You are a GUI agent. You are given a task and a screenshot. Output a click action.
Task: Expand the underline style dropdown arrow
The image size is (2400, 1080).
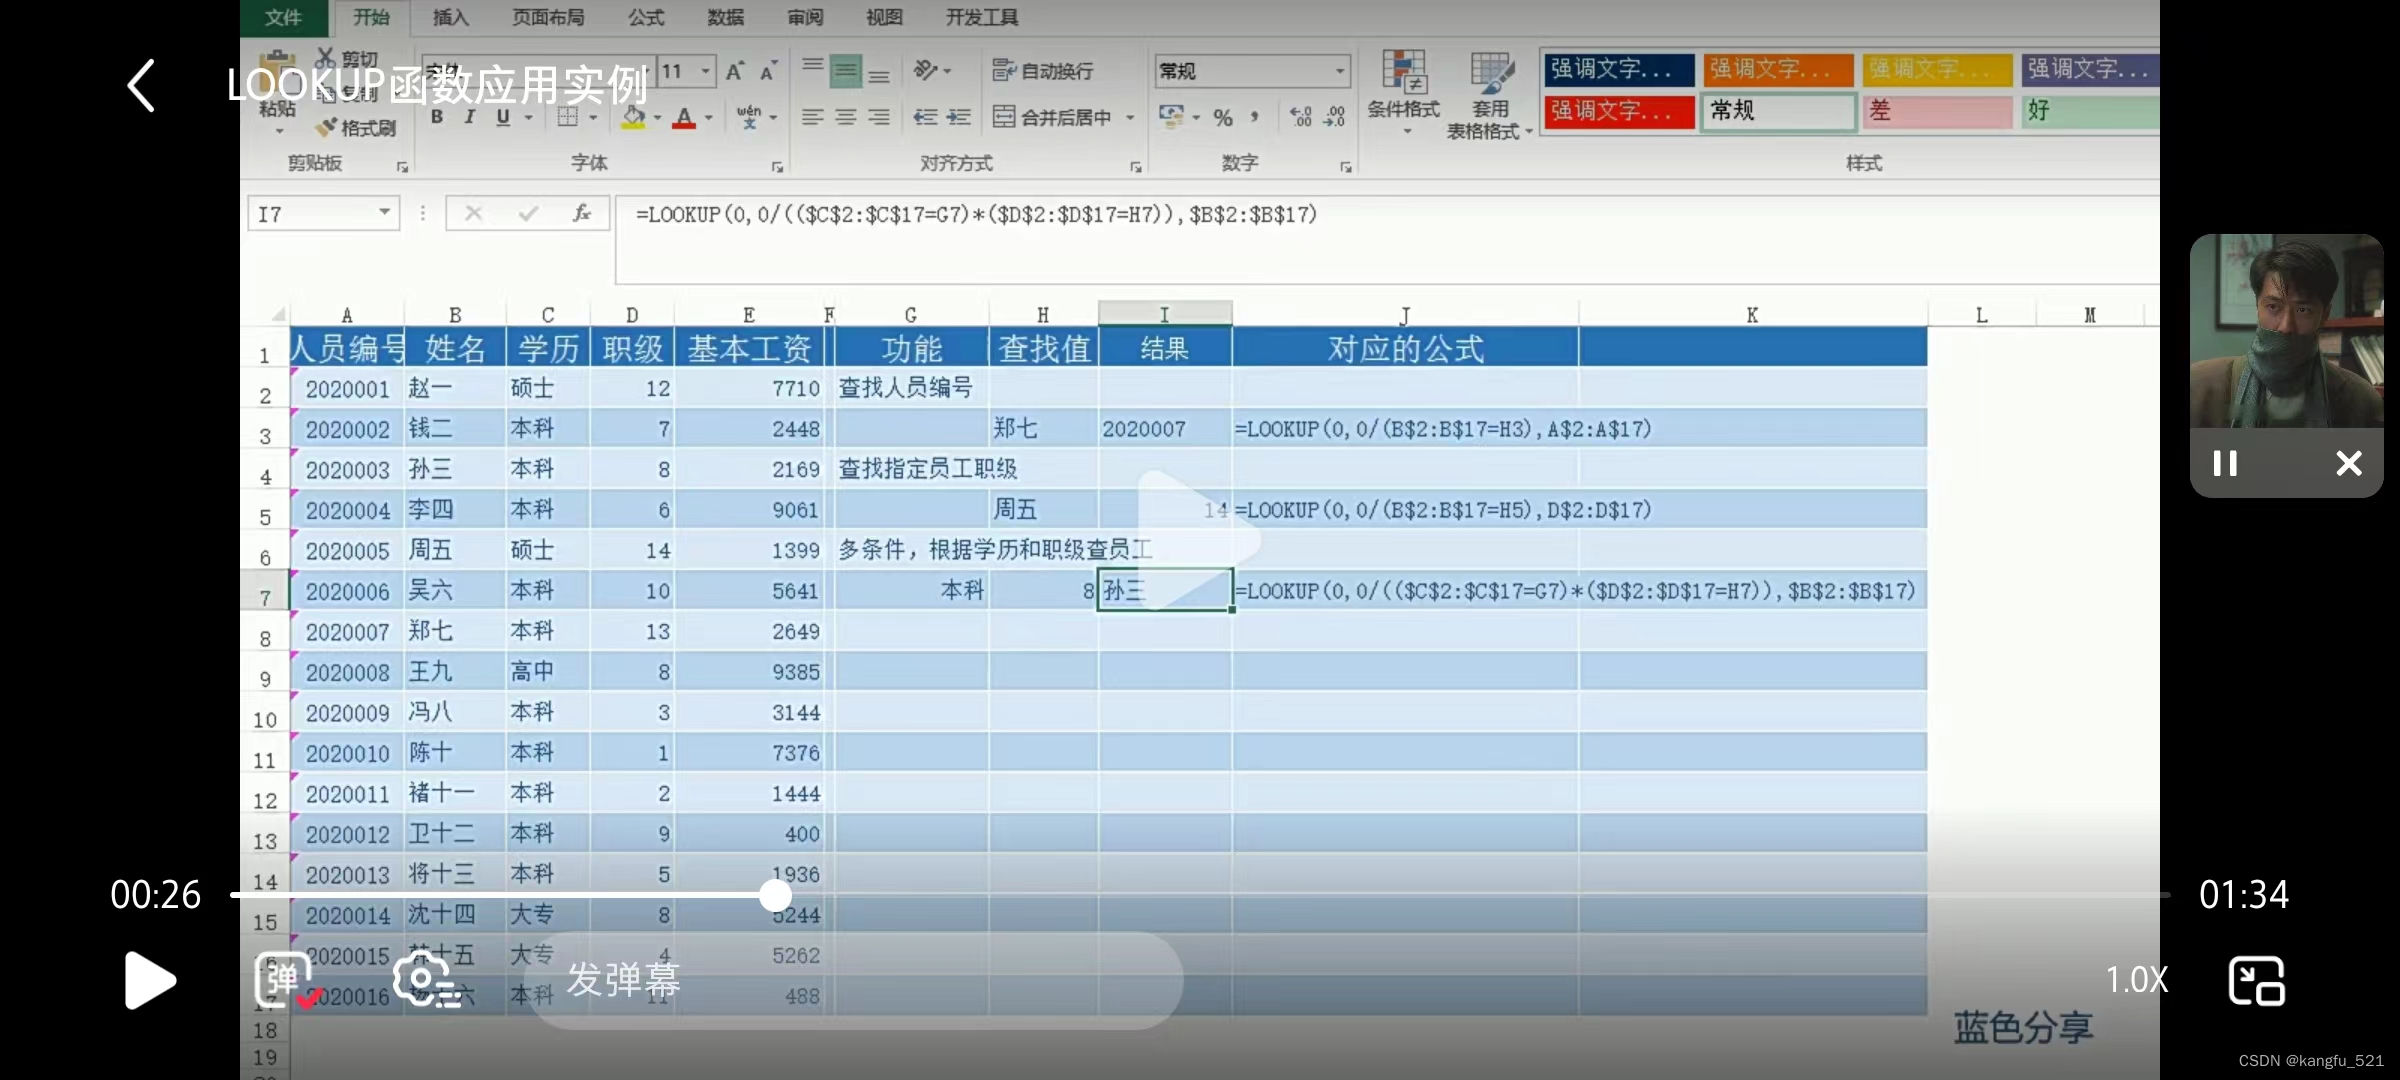[529, 118]
